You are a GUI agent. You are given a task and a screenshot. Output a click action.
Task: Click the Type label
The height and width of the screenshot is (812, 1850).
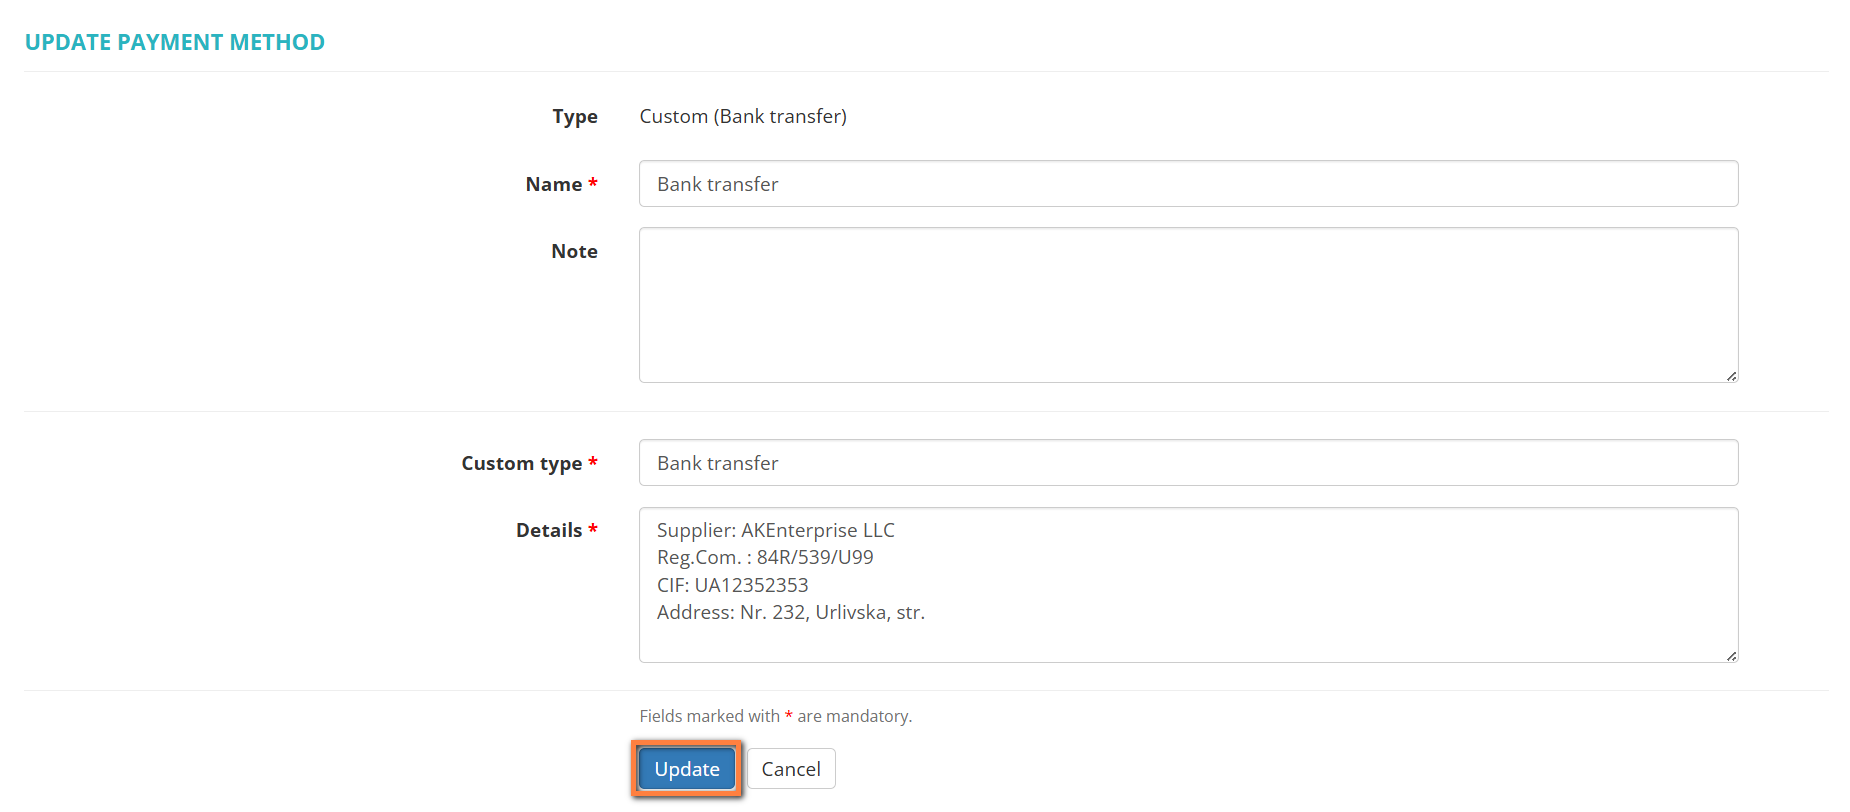click(x=575, y=116)
